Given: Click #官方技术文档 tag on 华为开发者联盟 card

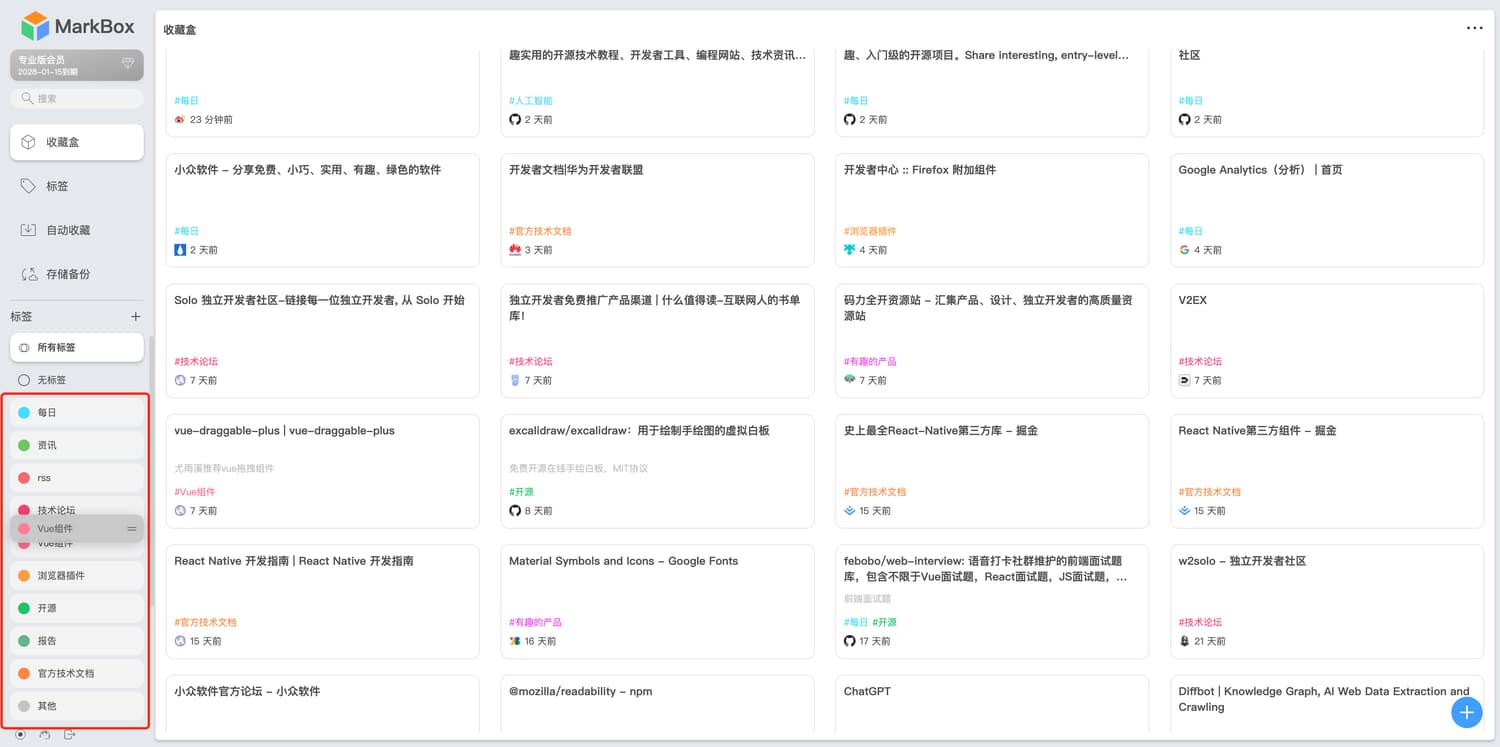Looking at the screenshot, I should 540,231.
